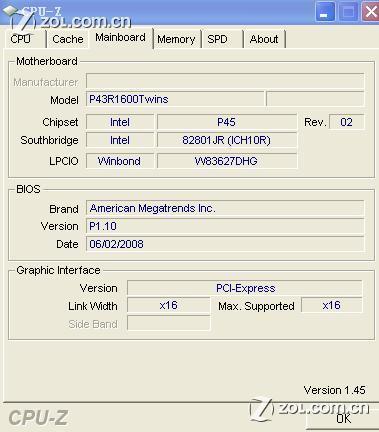379x432 pixels.
Task: Go to the About tab
Action: point(264,39)
